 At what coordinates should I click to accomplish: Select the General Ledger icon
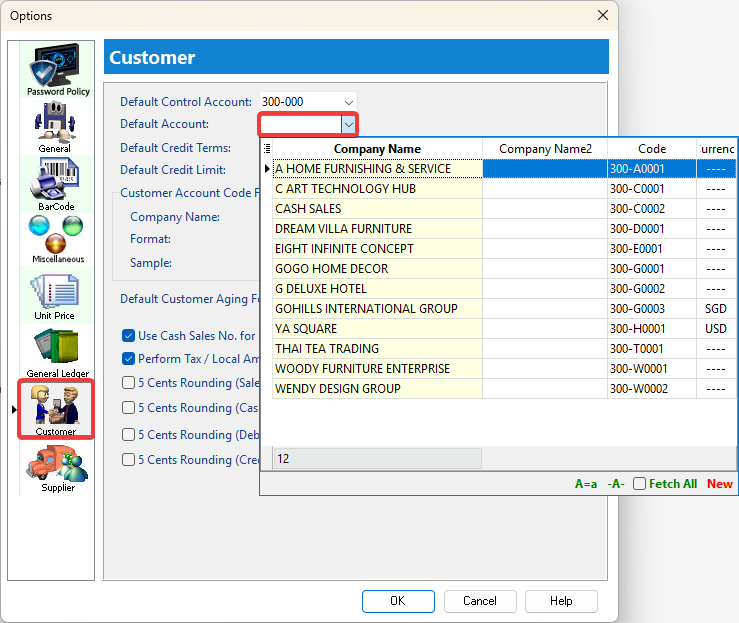56,350
